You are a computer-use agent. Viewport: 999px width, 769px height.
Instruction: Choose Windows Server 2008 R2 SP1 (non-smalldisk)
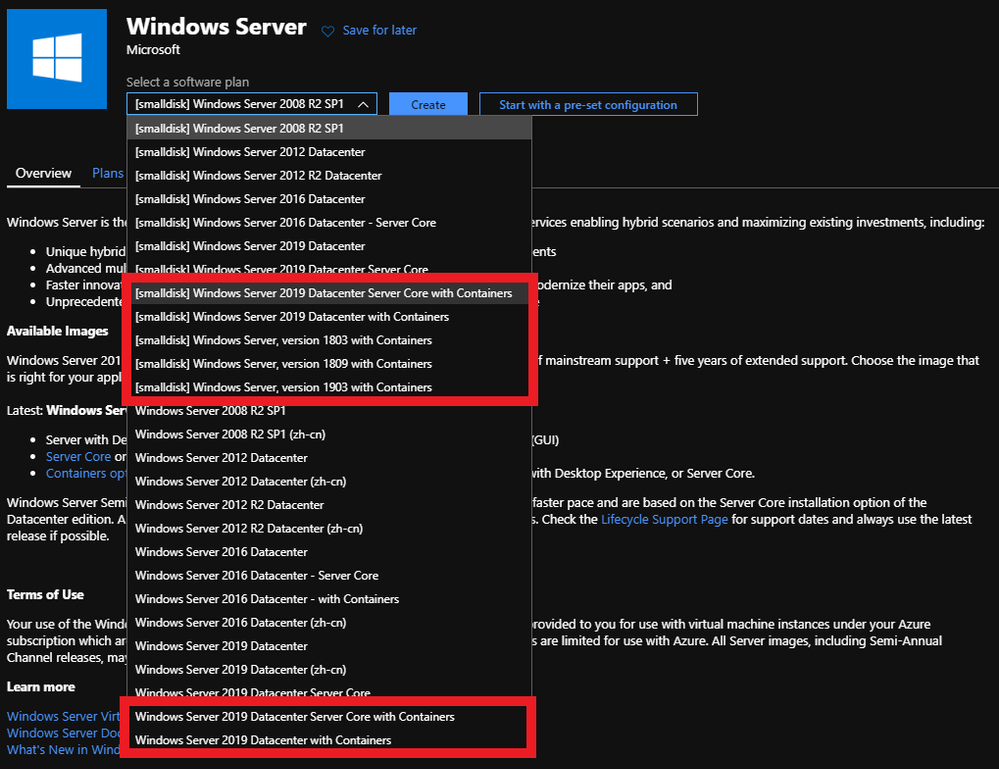[329, 411]
